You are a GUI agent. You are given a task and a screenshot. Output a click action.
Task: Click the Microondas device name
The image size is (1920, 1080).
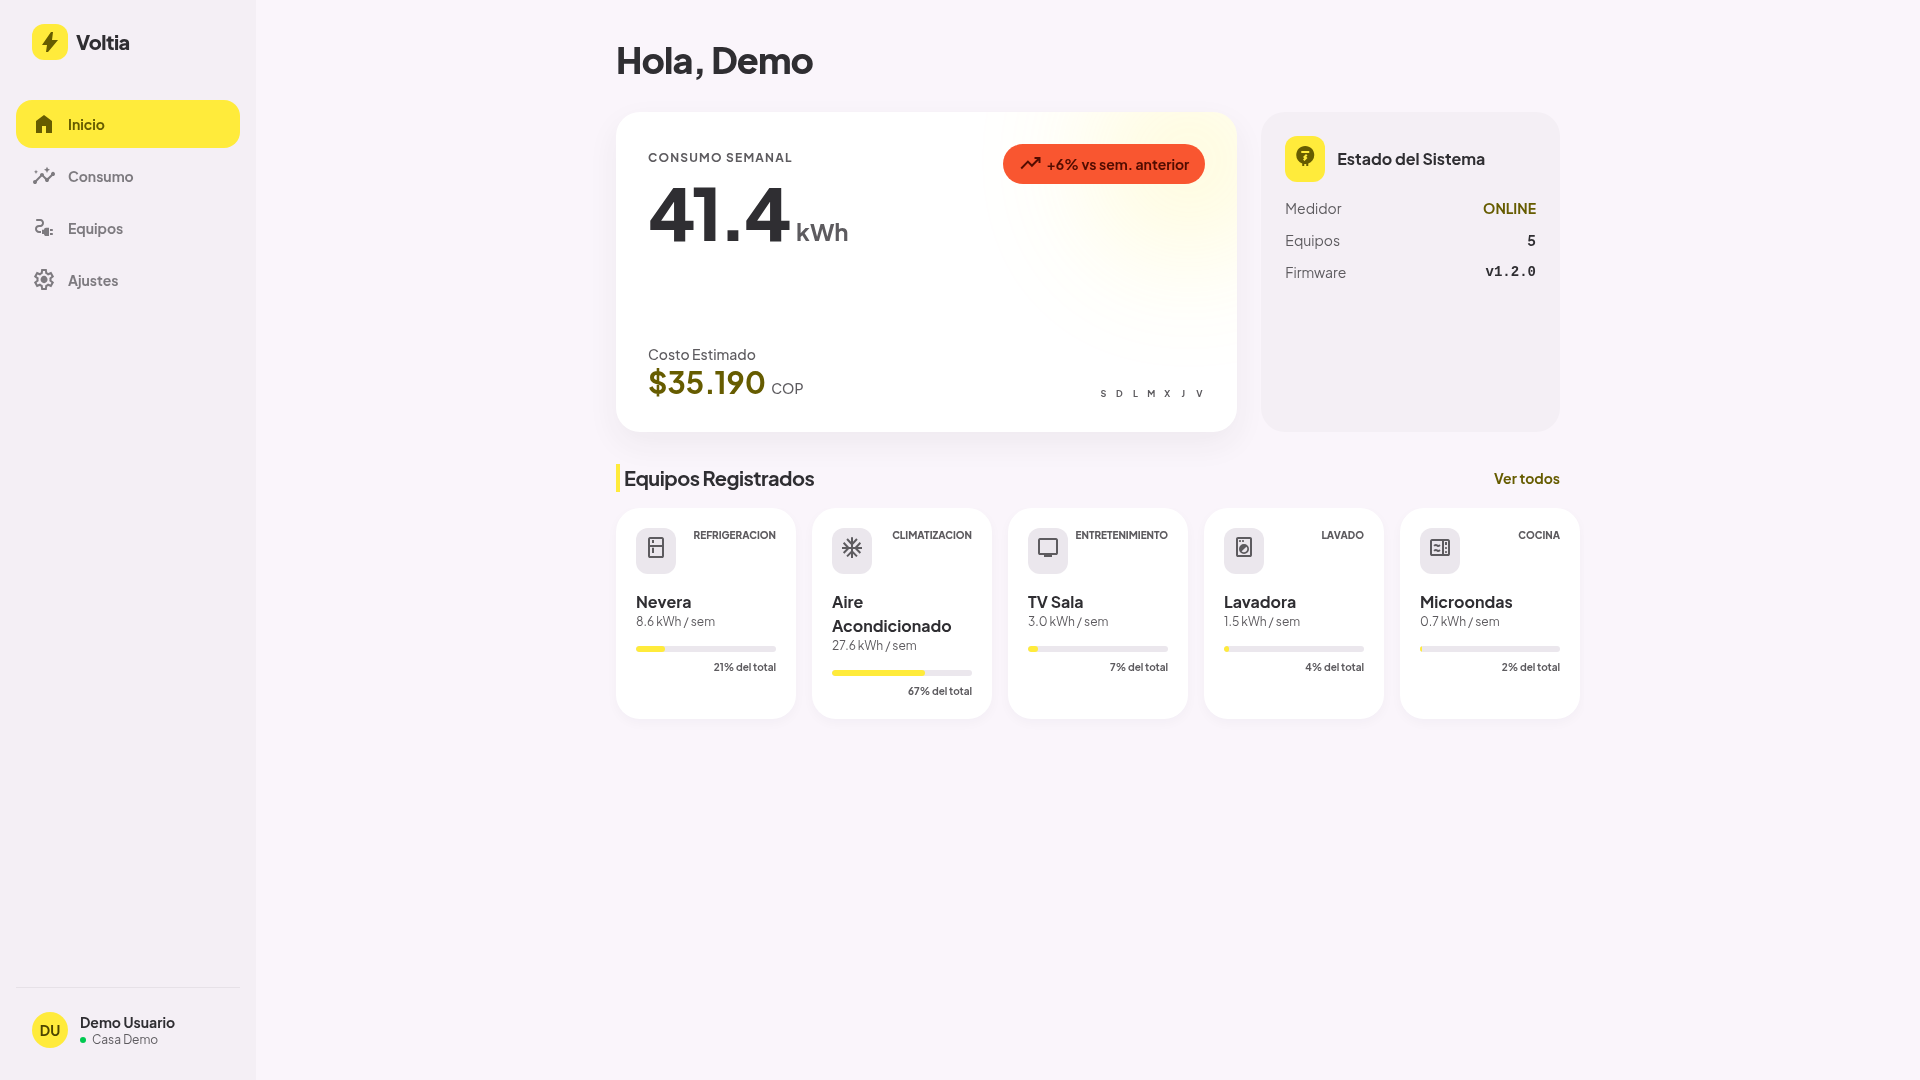(x=1466, y=602)
